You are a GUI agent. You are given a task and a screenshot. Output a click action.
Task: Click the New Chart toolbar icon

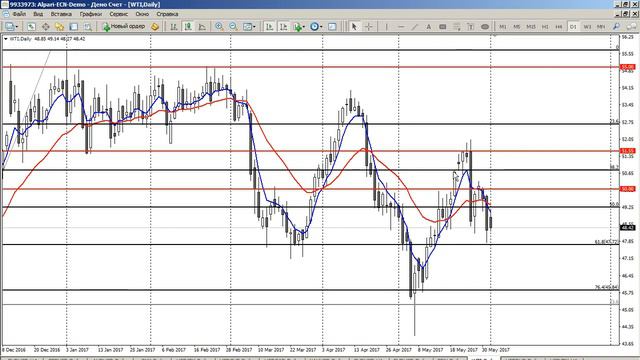coord(9,27)
